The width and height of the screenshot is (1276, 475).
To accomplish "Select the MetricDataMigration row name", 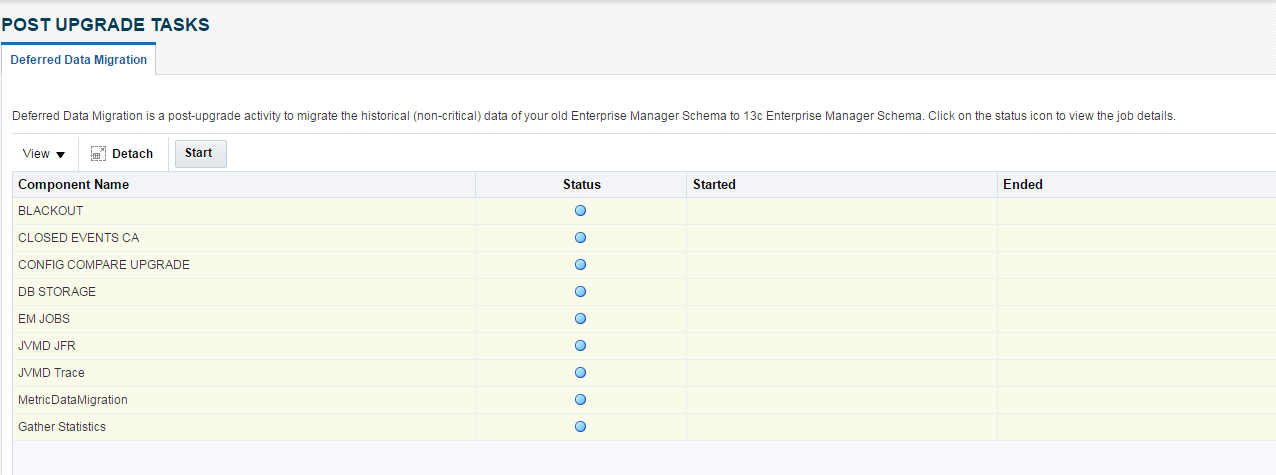I will (72, 400).
